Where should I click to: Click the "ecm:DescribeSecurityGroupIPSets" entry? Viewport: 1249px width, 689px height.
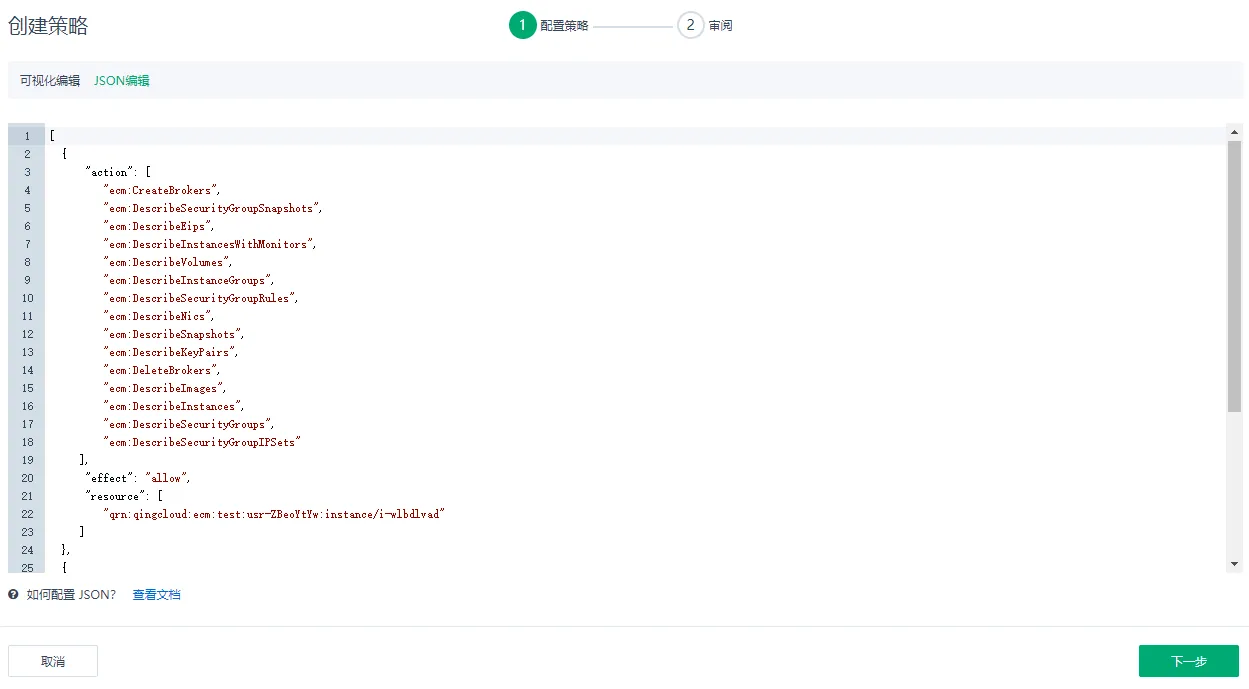202,442
